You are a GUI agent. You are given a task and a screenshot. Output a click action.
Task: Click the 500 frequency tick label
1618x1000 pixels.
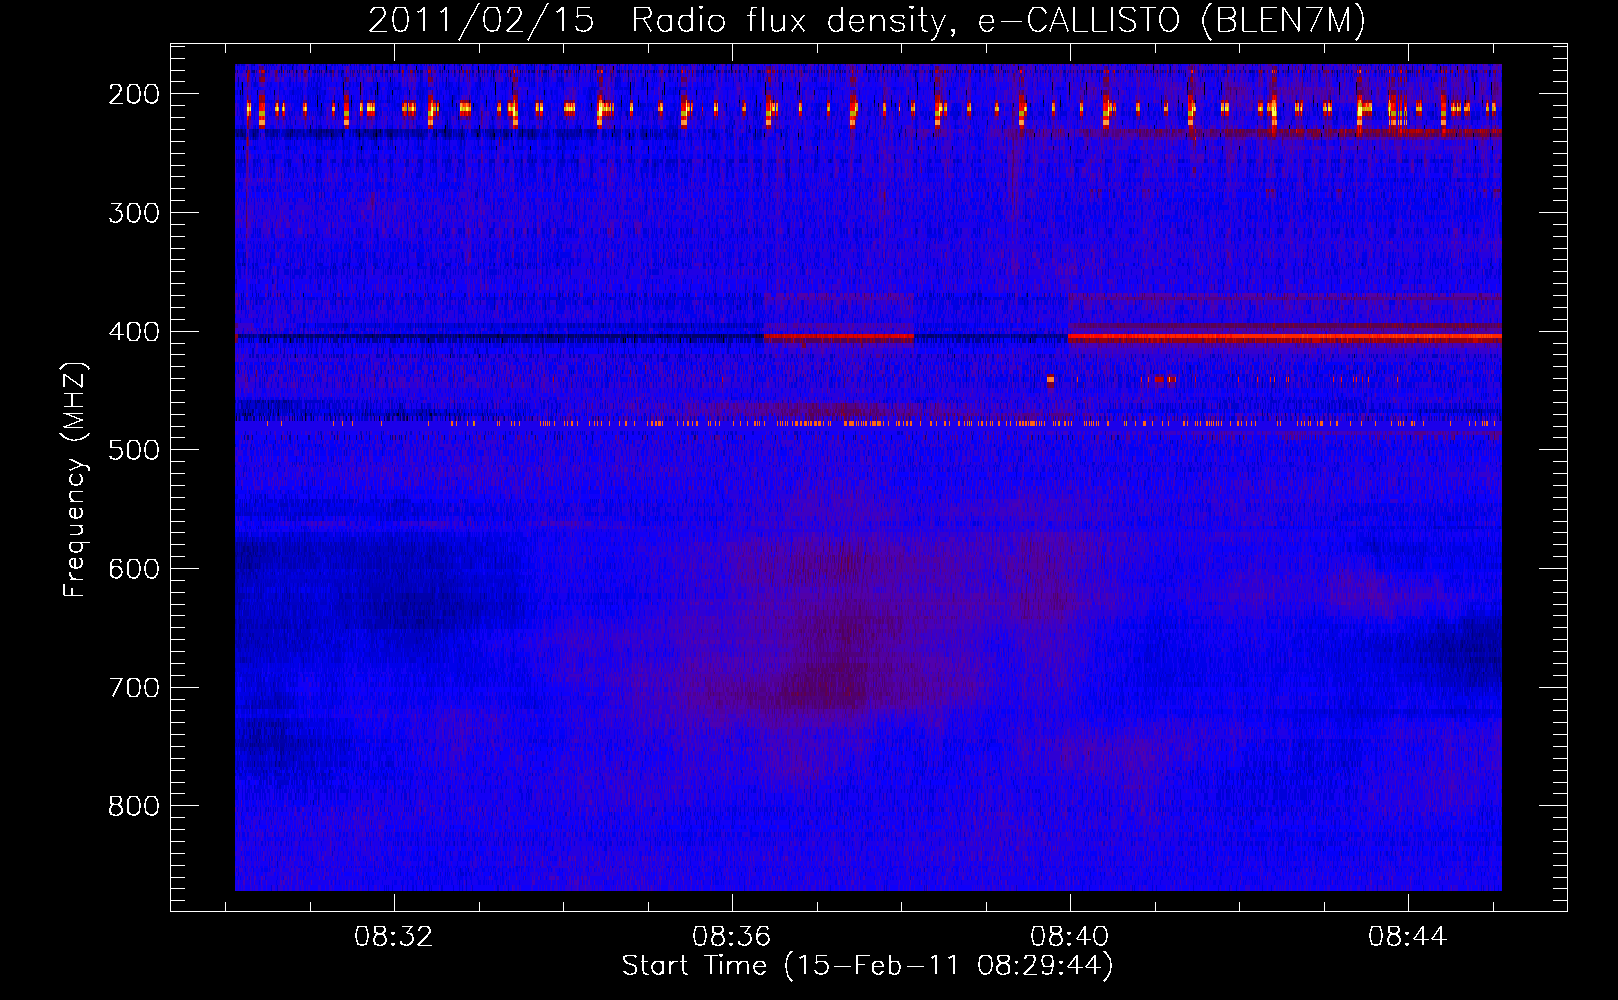point(133,450)
